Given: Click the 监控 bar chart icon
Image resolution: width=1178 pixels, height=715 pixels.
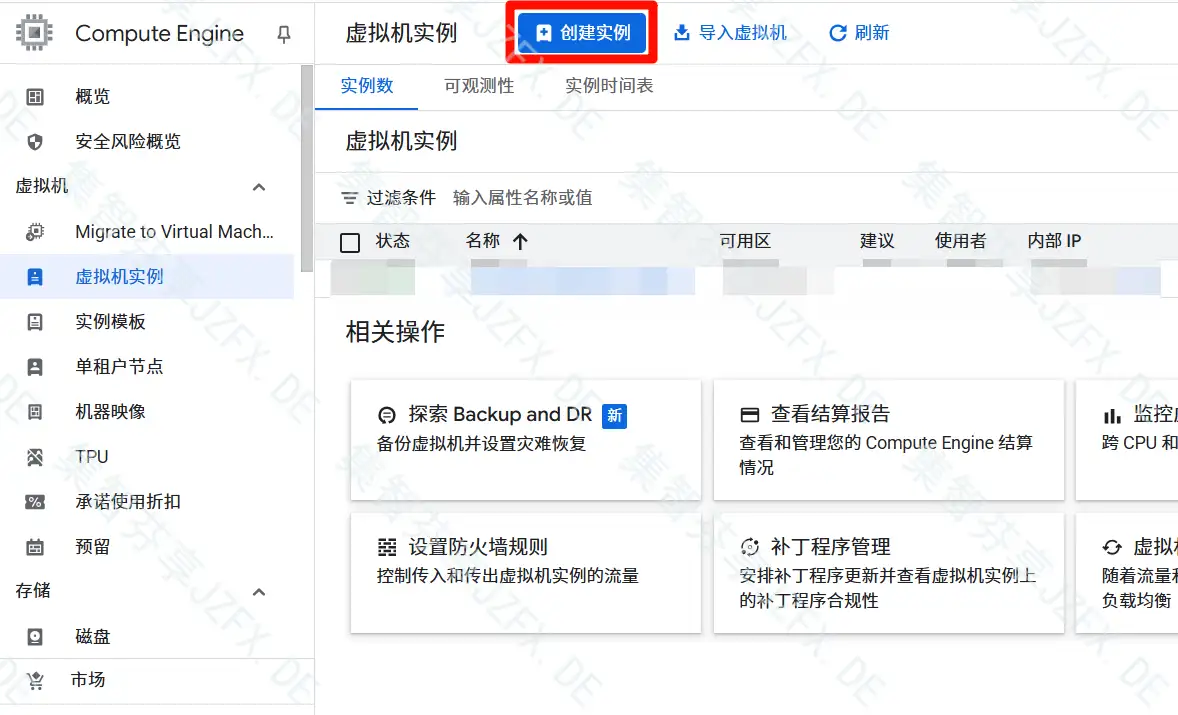Looking at the screenshot, I should point(1112,415).
